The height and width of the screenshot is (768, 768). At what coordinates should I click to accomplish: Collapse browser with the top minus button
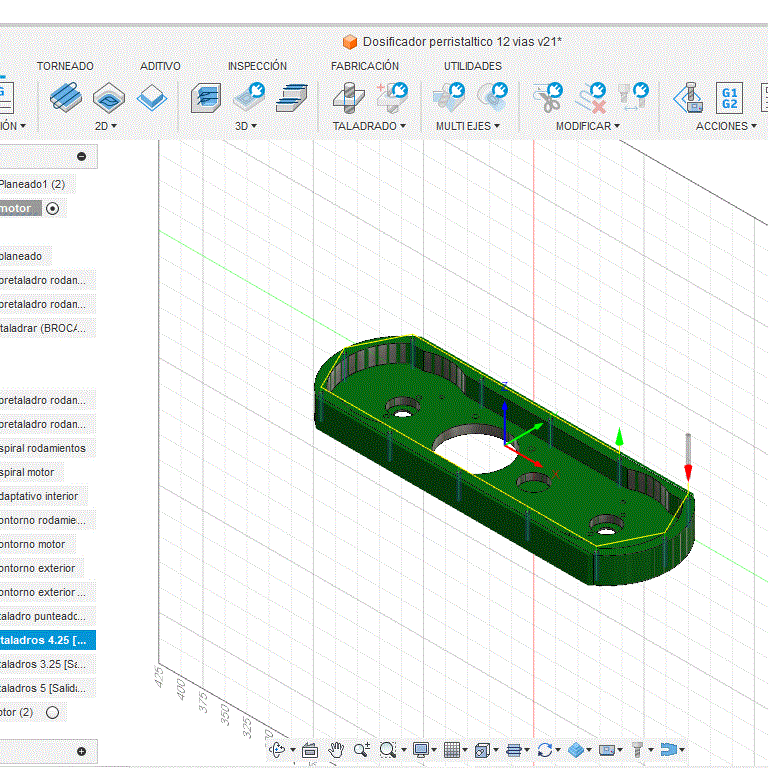(82, 156)
